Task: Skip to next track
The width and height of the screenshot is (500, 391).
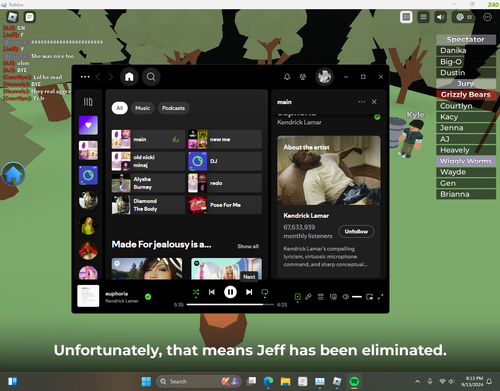Action: click(249, 292)
